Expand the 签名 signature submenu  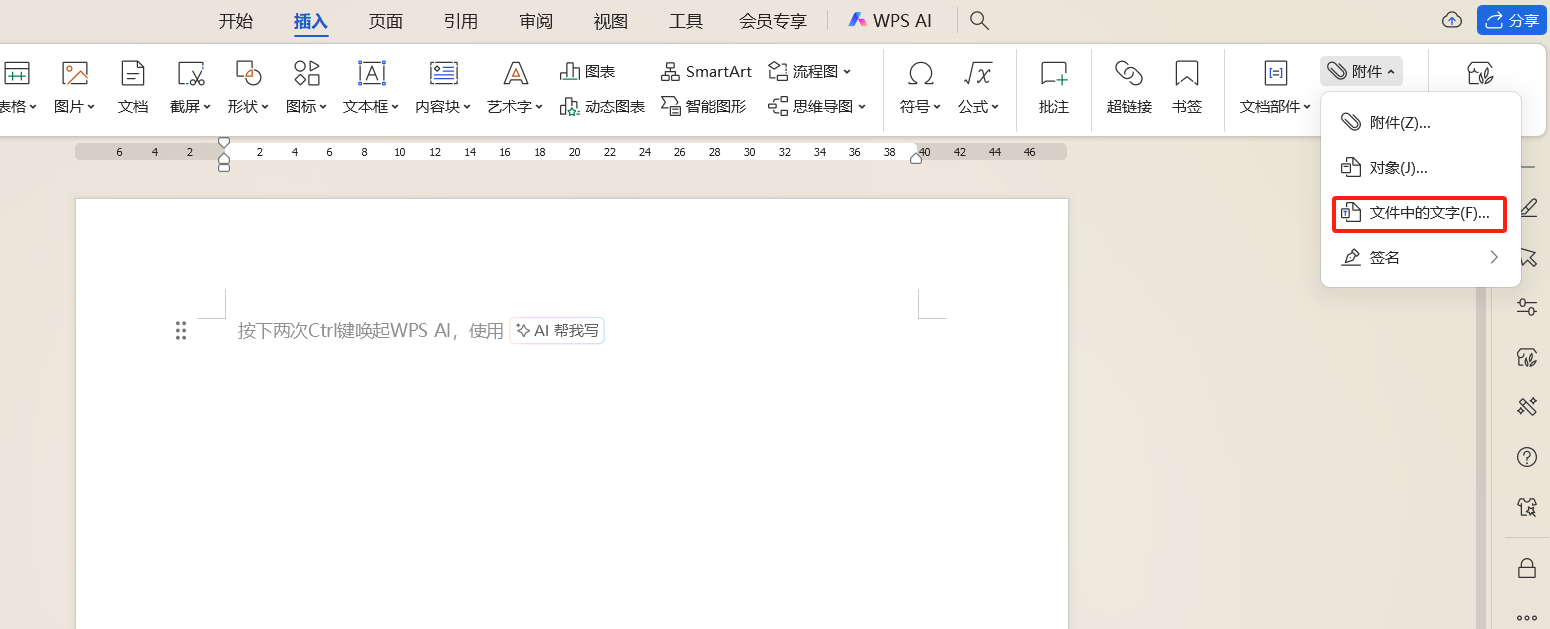[1418, 257]
